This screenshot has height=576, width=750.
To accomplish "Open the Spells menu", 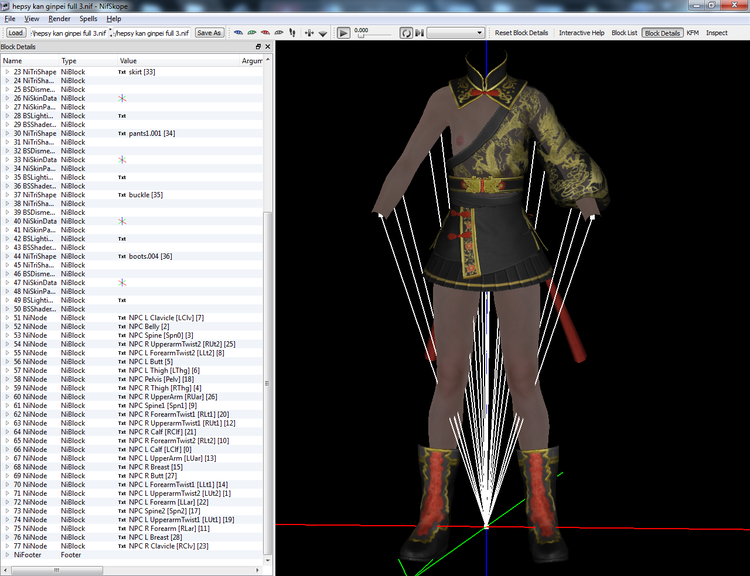I will 88,19.
